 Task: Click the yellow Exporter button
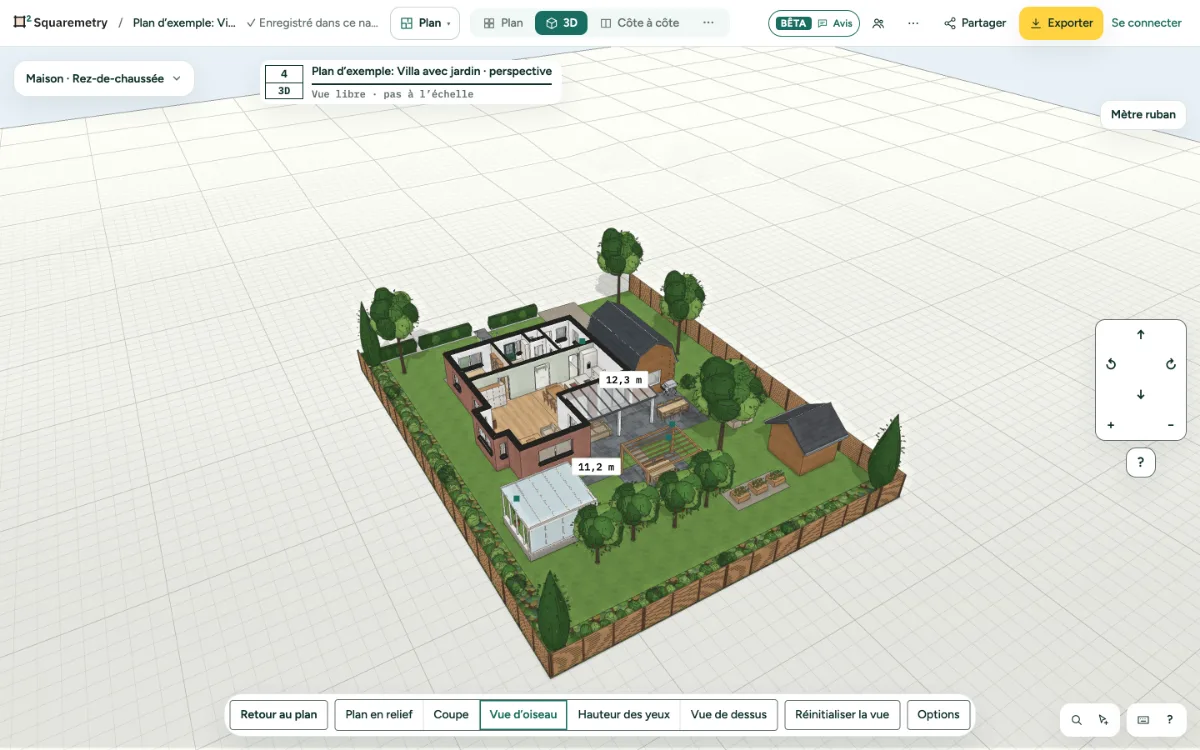(1061, 23)
